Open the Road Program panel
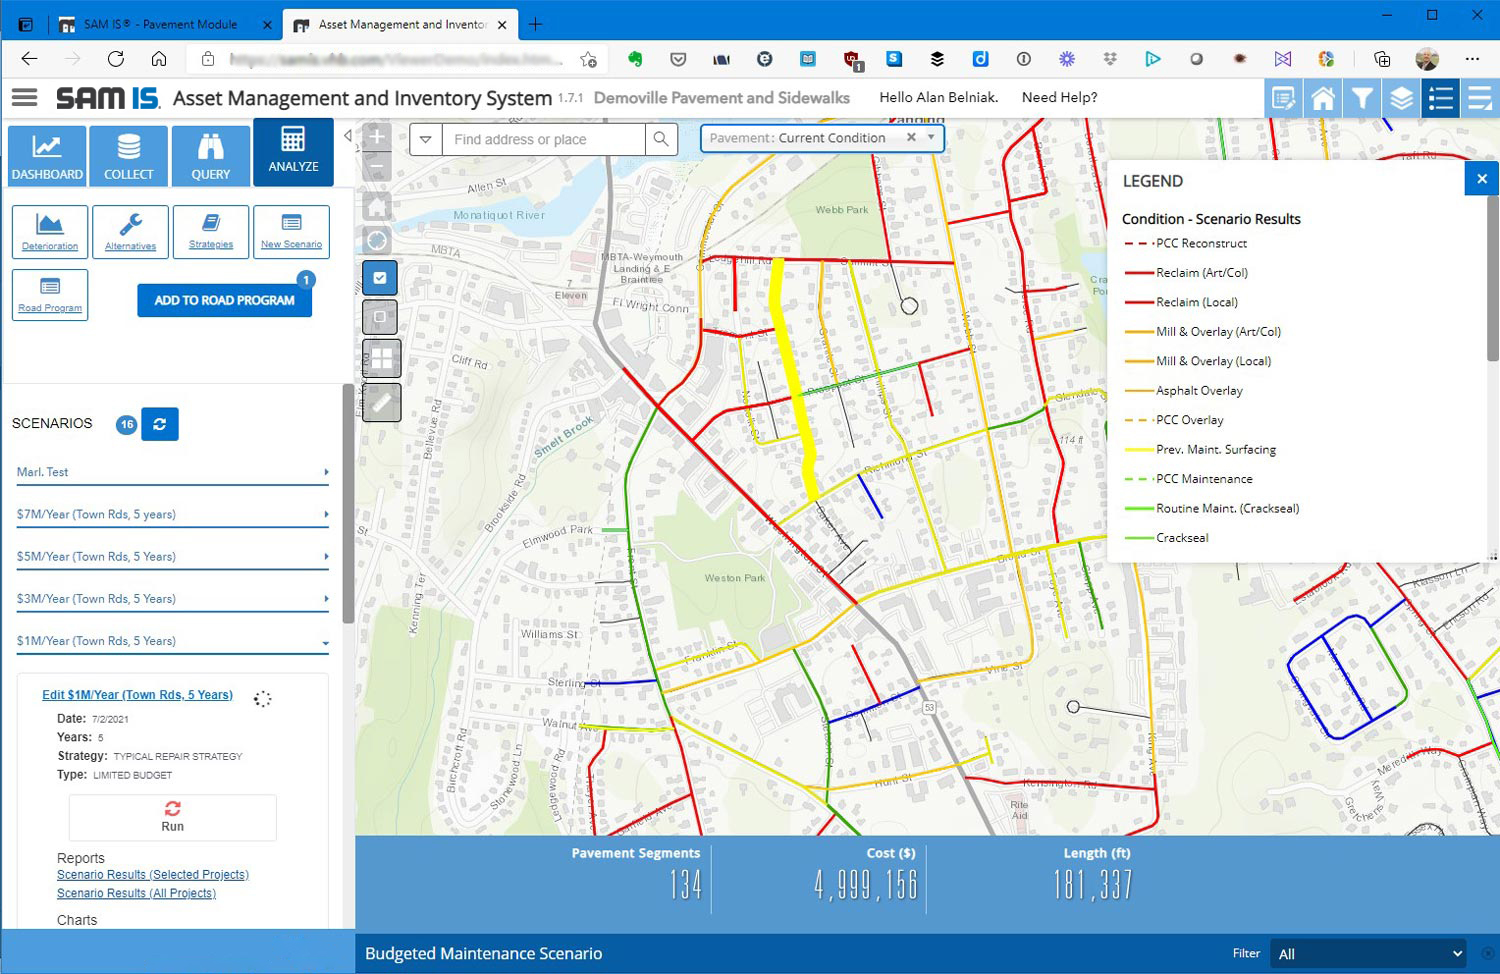The height and width of the screenshot is (974, 1500). pyautogui.click(x=50, y=295)
